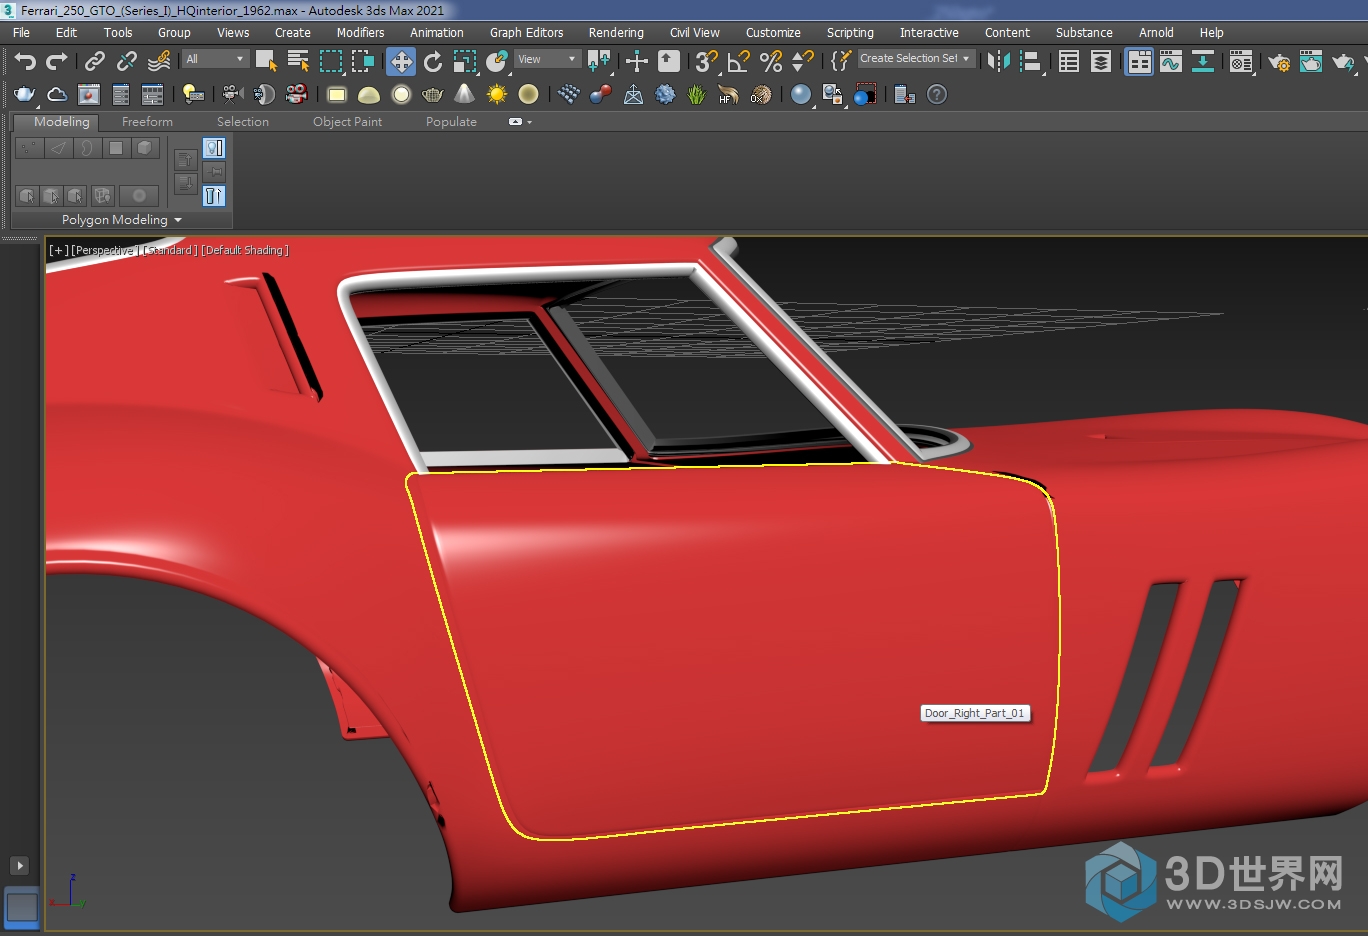This screenshot has height=936, width=1368.
Task: Open the Modifiers menu
Action: point(360,33)
